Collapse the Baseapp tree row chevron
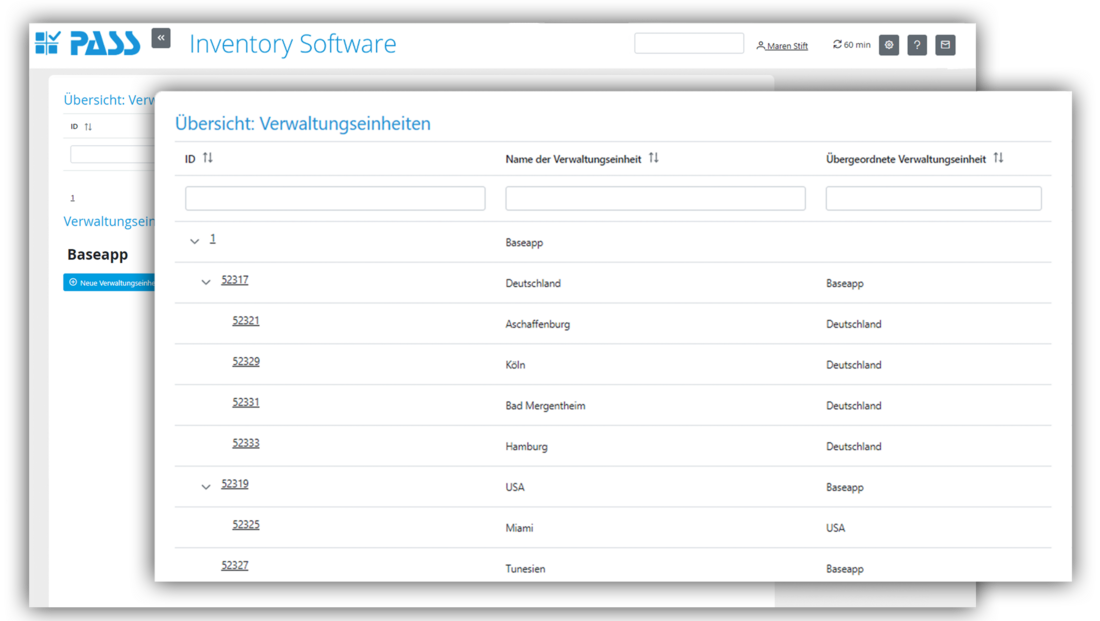 point(196,241)
